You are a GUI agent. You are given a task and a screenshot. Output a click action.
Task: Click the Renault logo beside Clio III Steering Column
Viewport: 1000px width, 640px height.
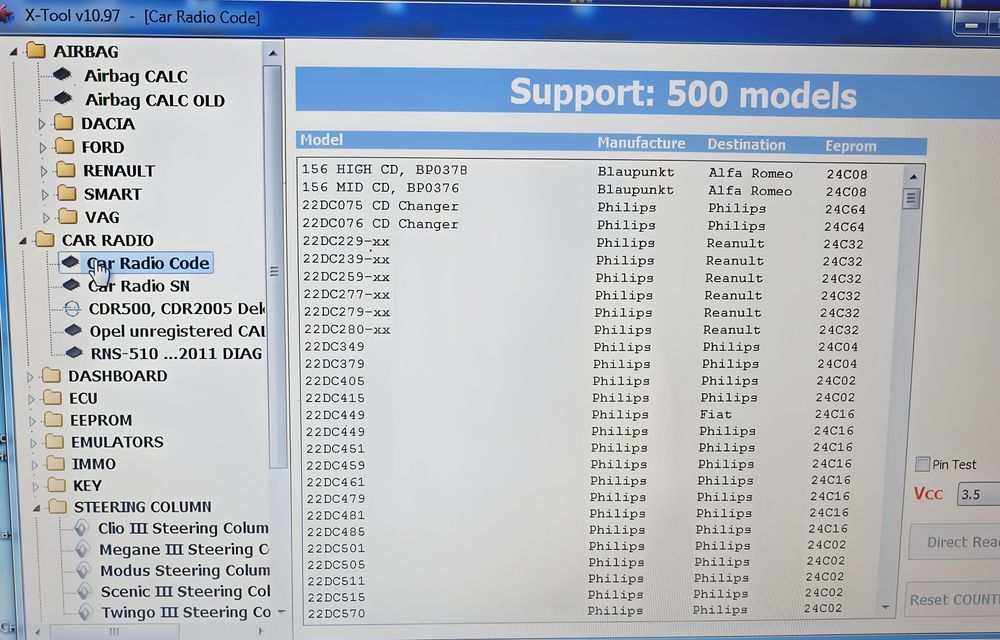82,527
